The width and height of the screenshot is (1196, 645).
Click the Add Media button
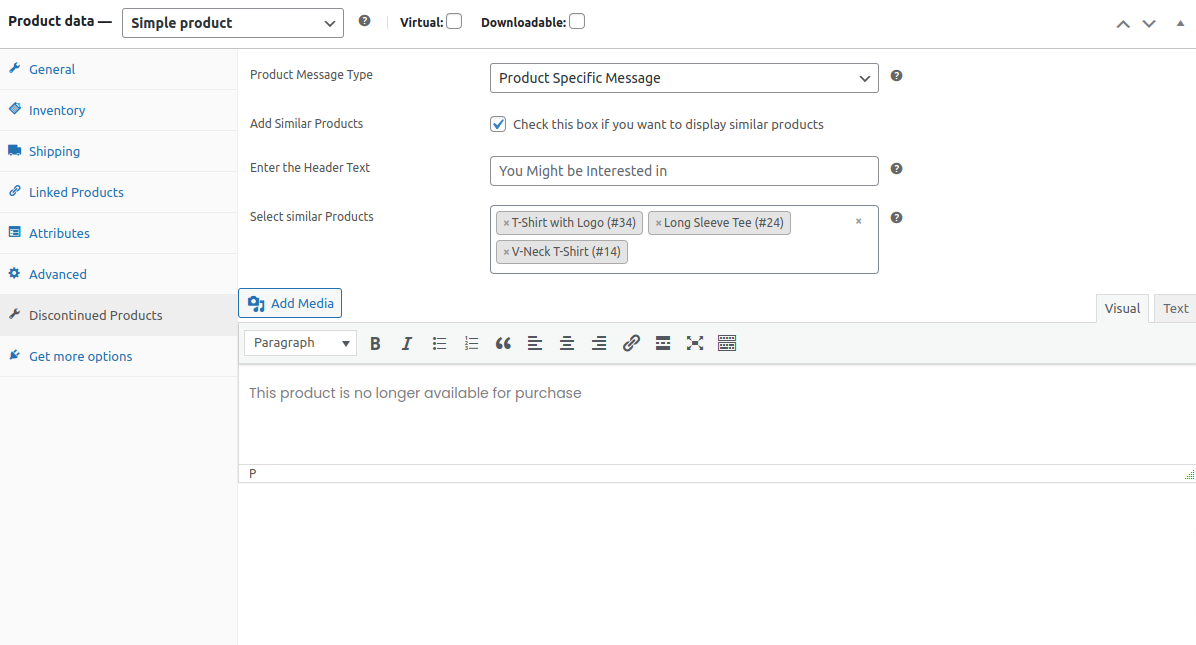290,303
